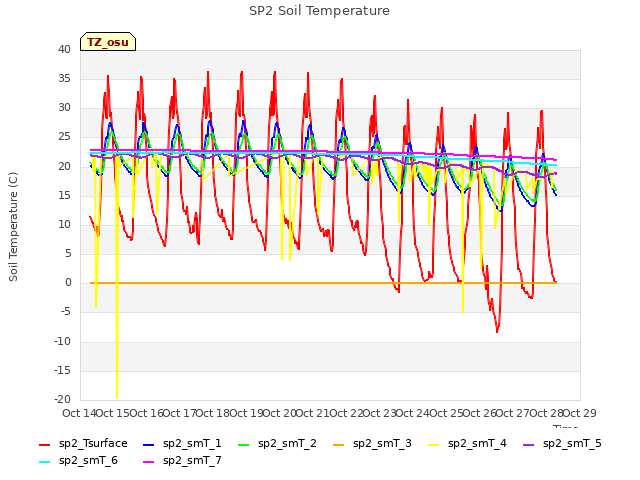Click the 20 y-axis tick label
Screen dimensions: 640x480
pyautogui.click(x=64, y=166)
